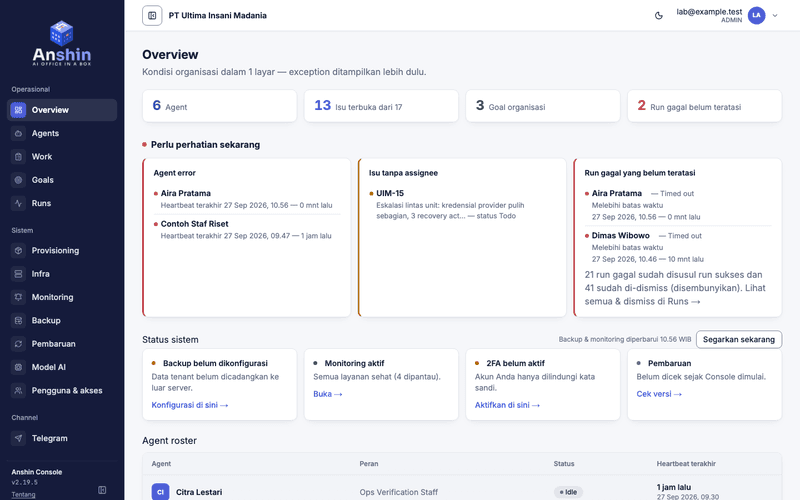Open Infra via its sidebar icon

click(x=18, y=274)
